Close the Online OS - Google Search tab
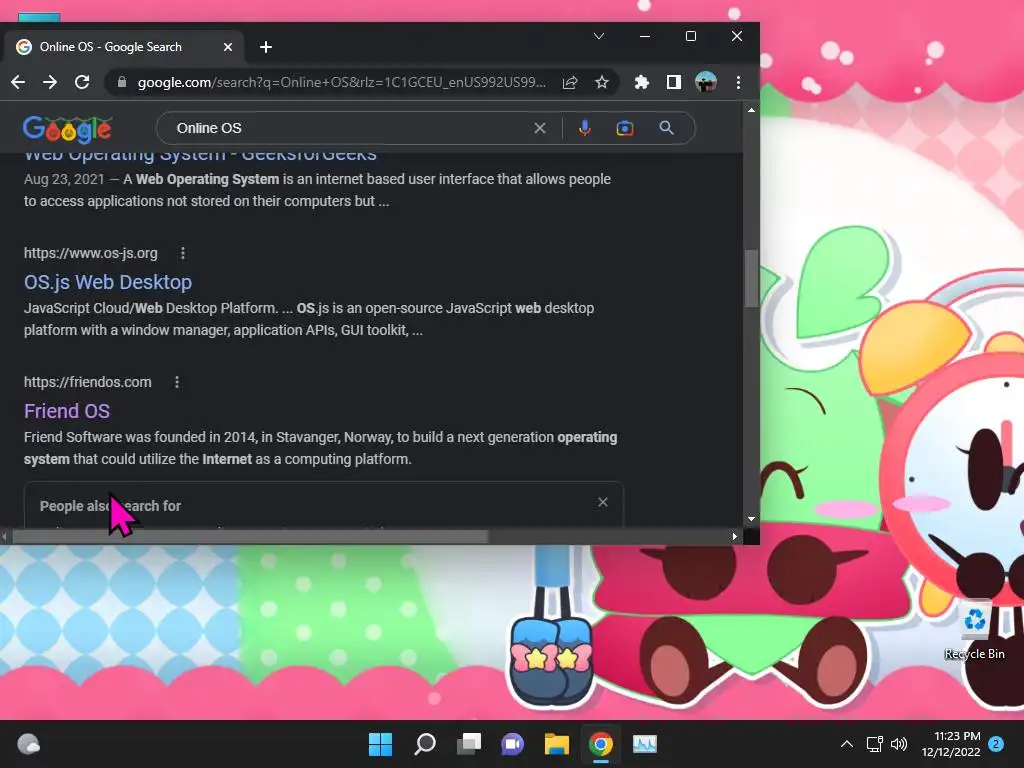 [228, 47]
